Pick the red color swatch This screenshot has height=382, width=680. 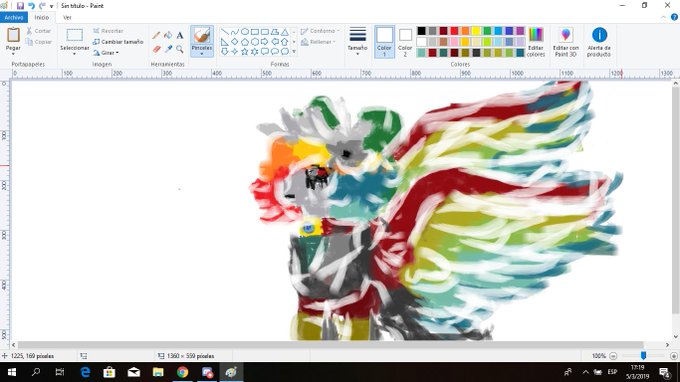point(454,31)
